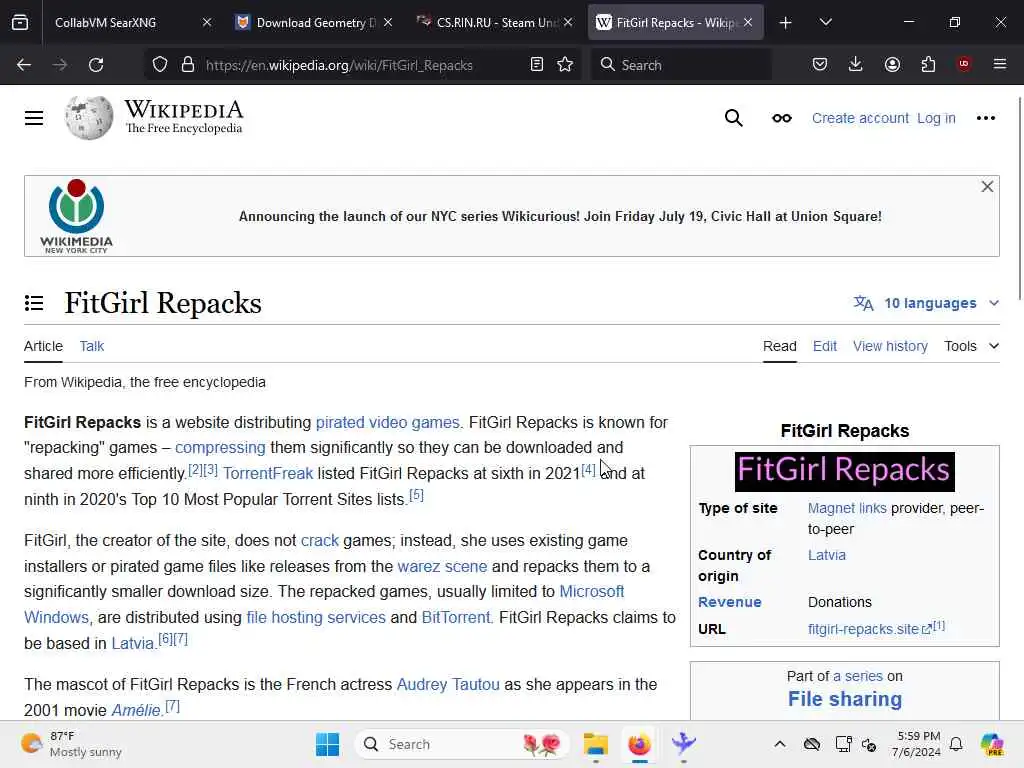Click the page vertical scrollbar
This screenshot has height=768, width=1024.
[1020, 199]
